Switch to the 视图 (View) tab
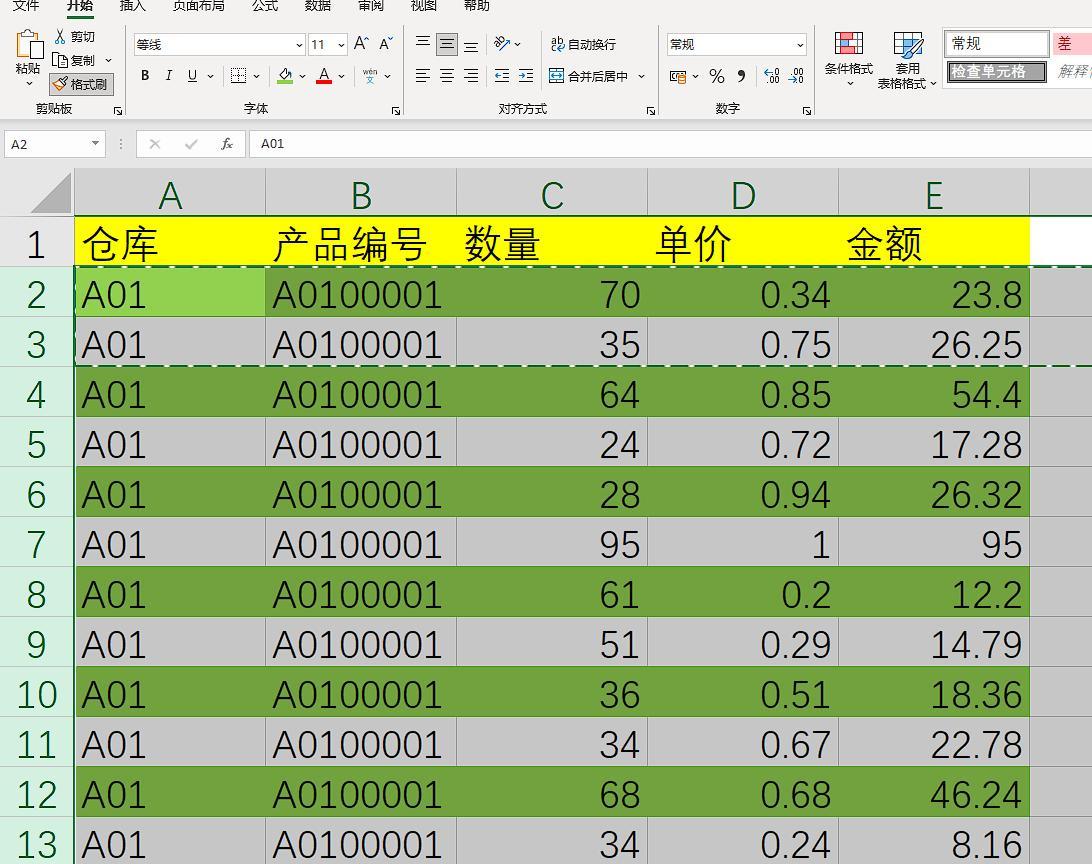This screenshot has height=864, width=1092. (x=423, y=6)
